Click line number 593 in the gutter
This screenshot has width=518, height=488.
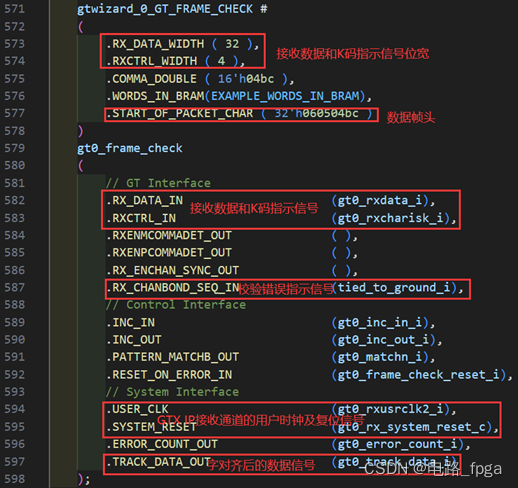(14, 392)
